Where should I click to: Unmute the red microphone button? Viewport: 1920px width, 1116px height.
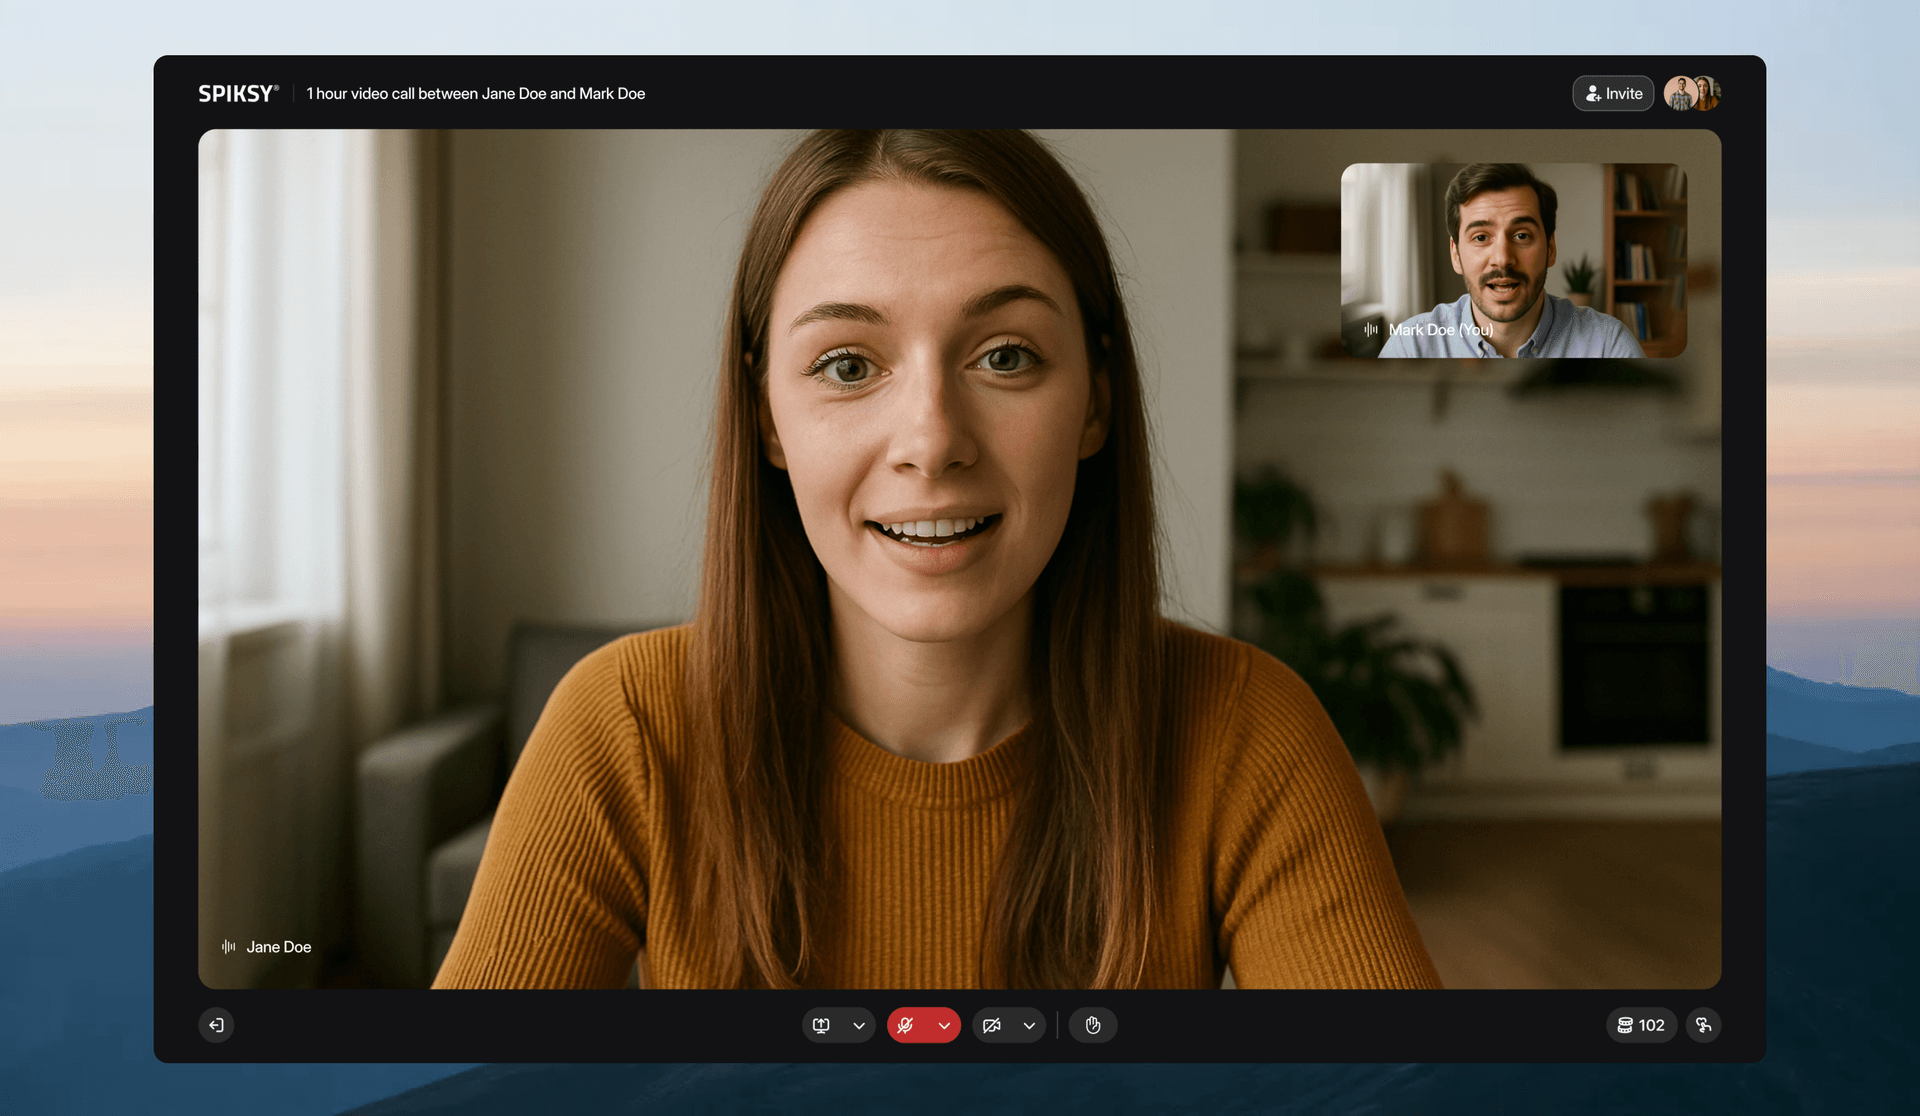(x=906, y=1025)
